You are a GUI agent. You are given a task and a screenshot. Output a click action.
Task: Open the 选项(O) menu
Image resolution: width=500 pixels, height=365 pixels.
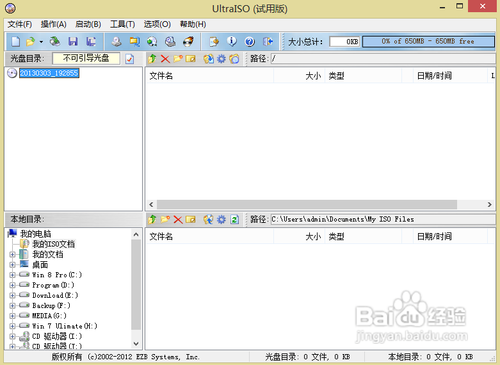point(157,24)
